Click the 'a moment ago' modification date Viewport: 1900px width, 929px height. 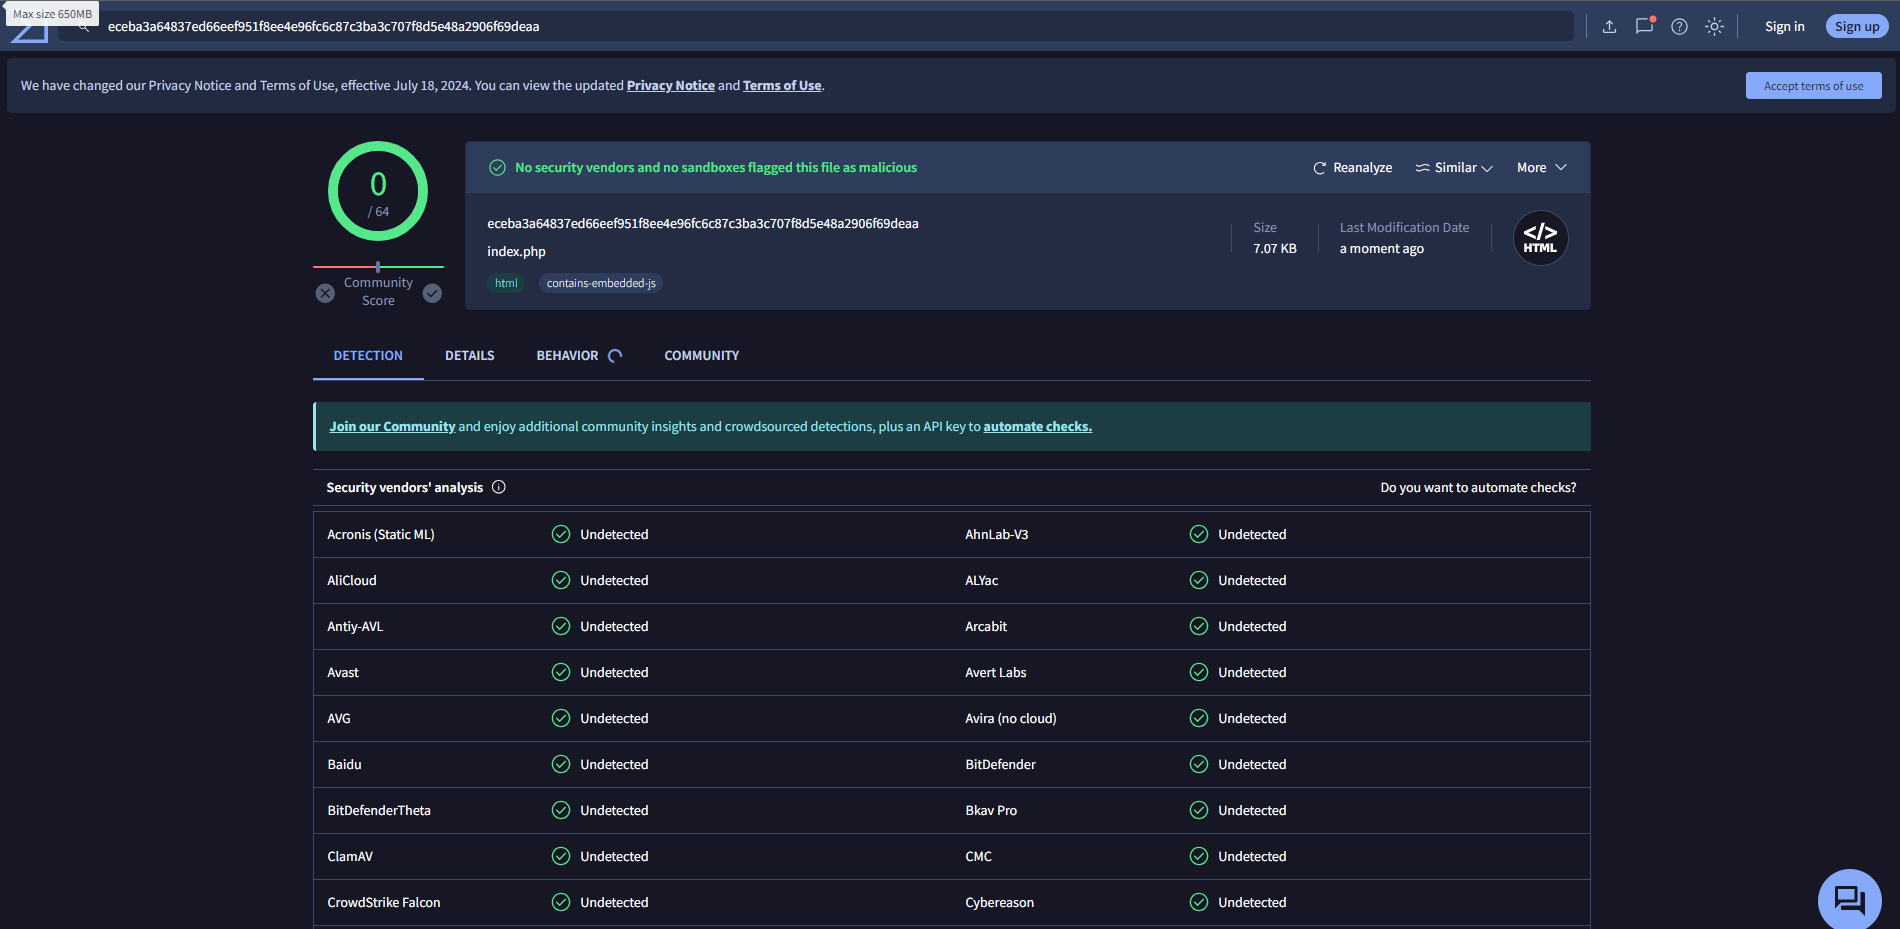1382,249
